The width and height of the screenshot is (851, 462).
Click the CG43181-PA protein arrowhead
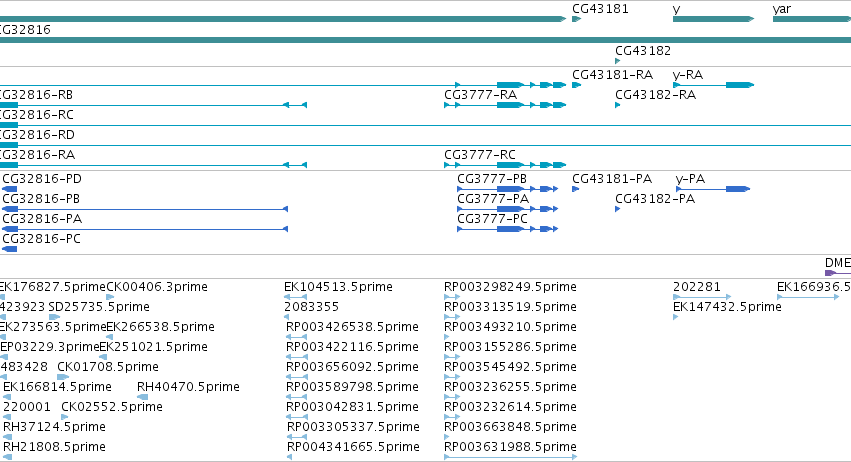576,189
